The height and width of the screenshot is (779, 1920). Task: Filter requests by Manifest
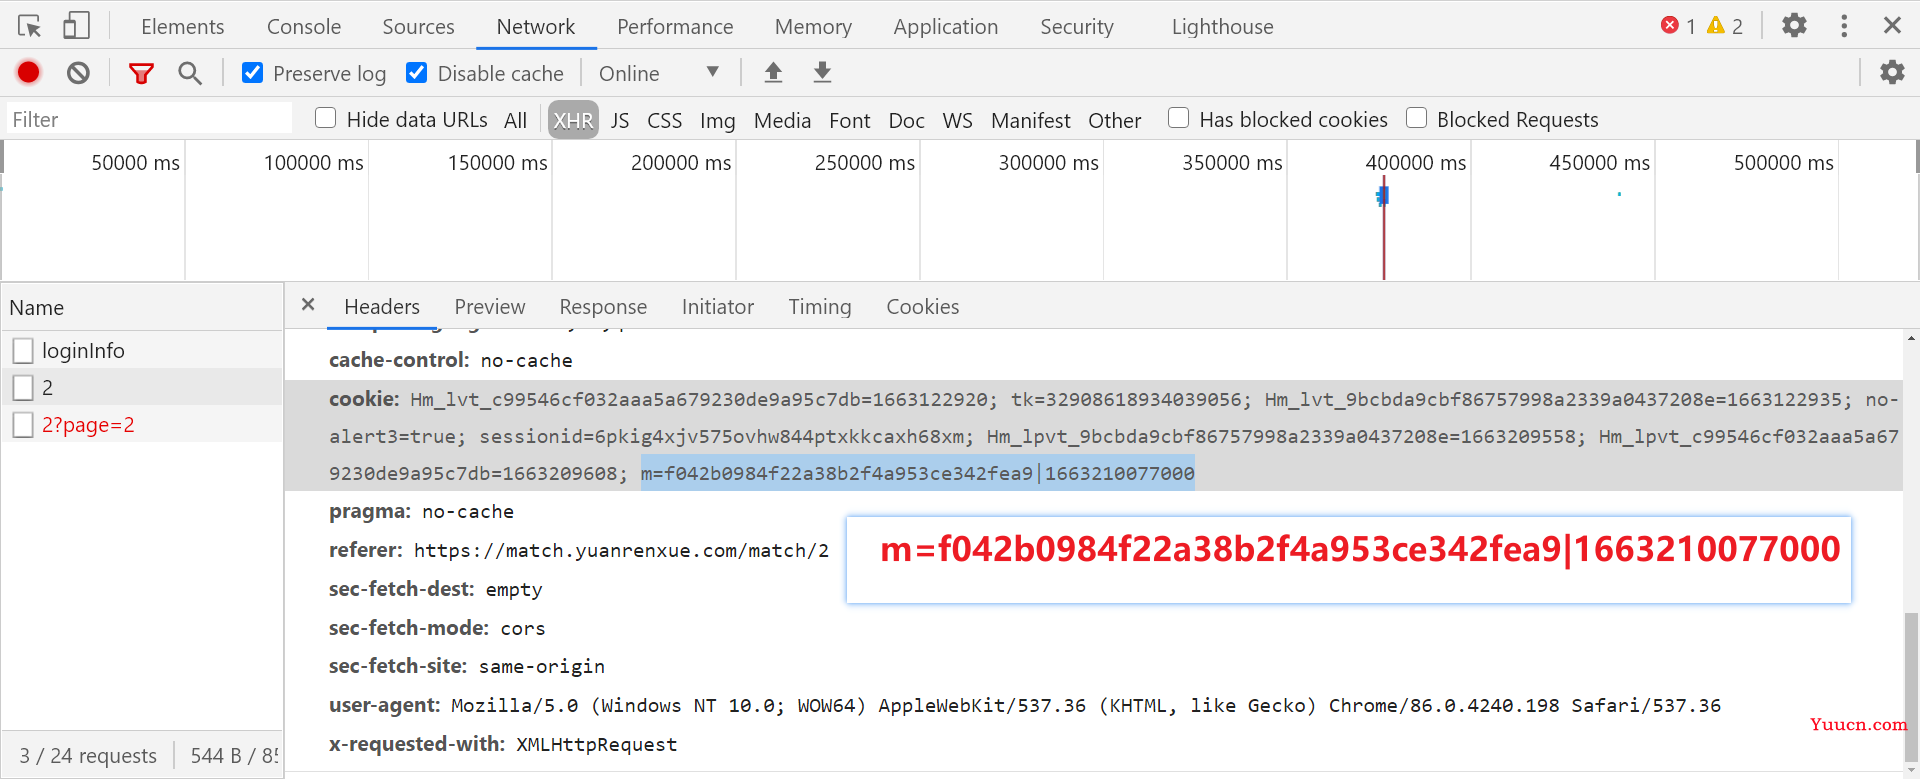tap(1031, 120)
